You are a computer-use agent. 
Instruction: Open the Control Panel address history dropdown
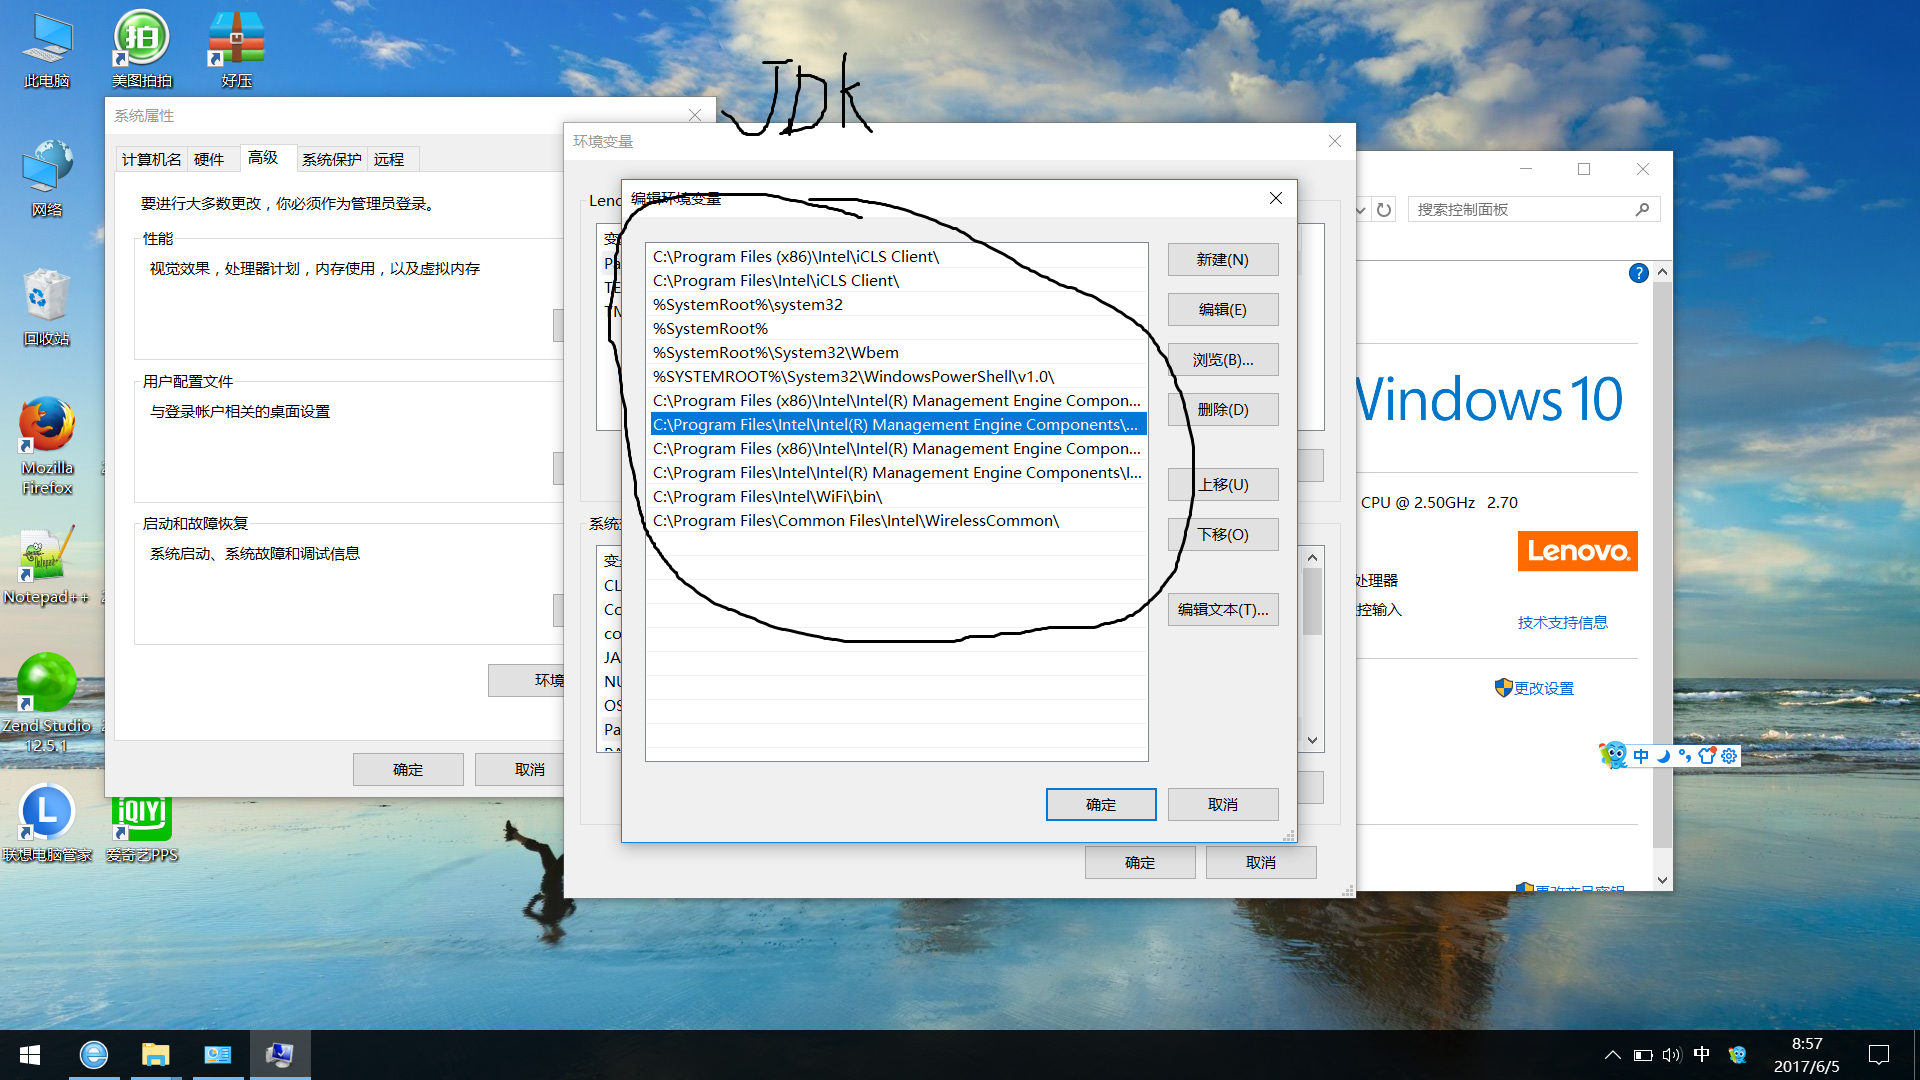(1361, 210)
